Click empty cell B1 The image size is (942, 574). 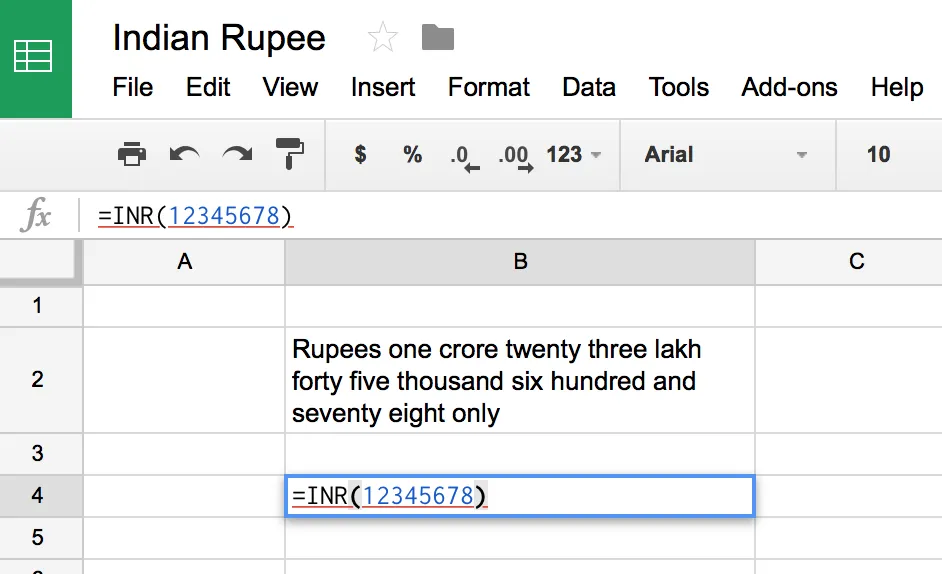pyautogui.click(x=520, y=306)
